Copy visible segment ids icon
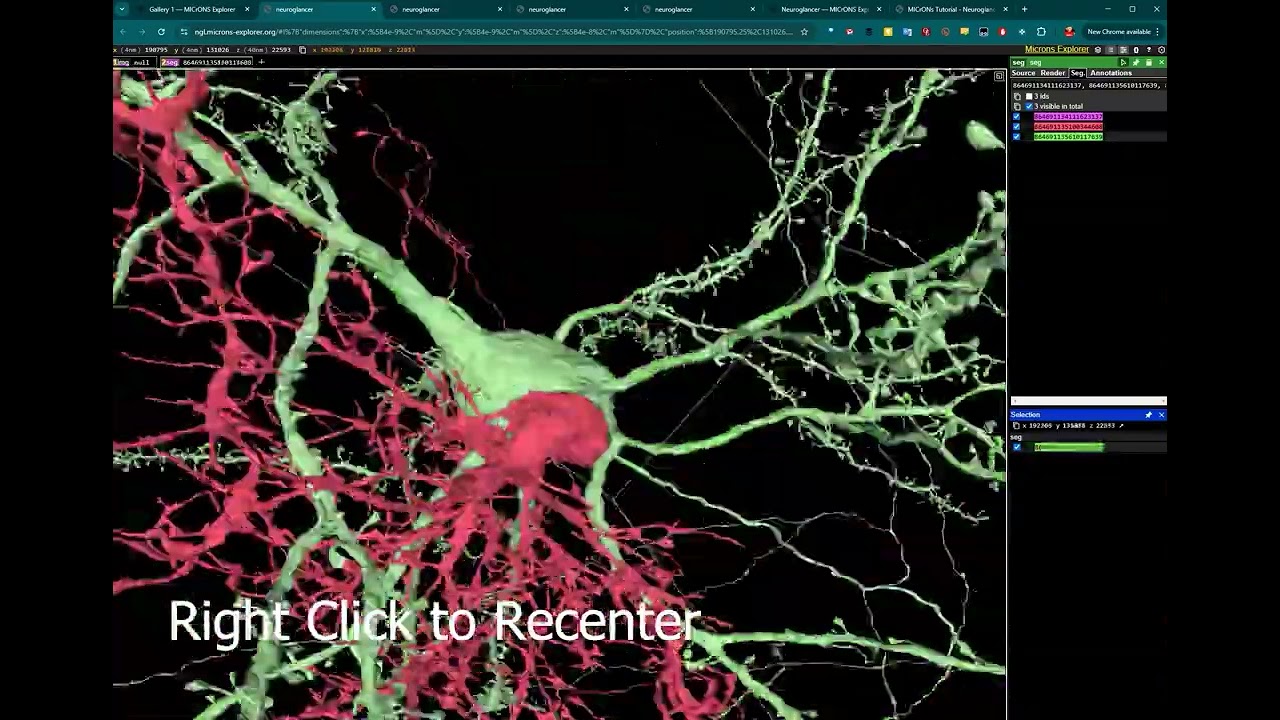The width and height of the screenshot is (1280, 720). point(1017,106)
